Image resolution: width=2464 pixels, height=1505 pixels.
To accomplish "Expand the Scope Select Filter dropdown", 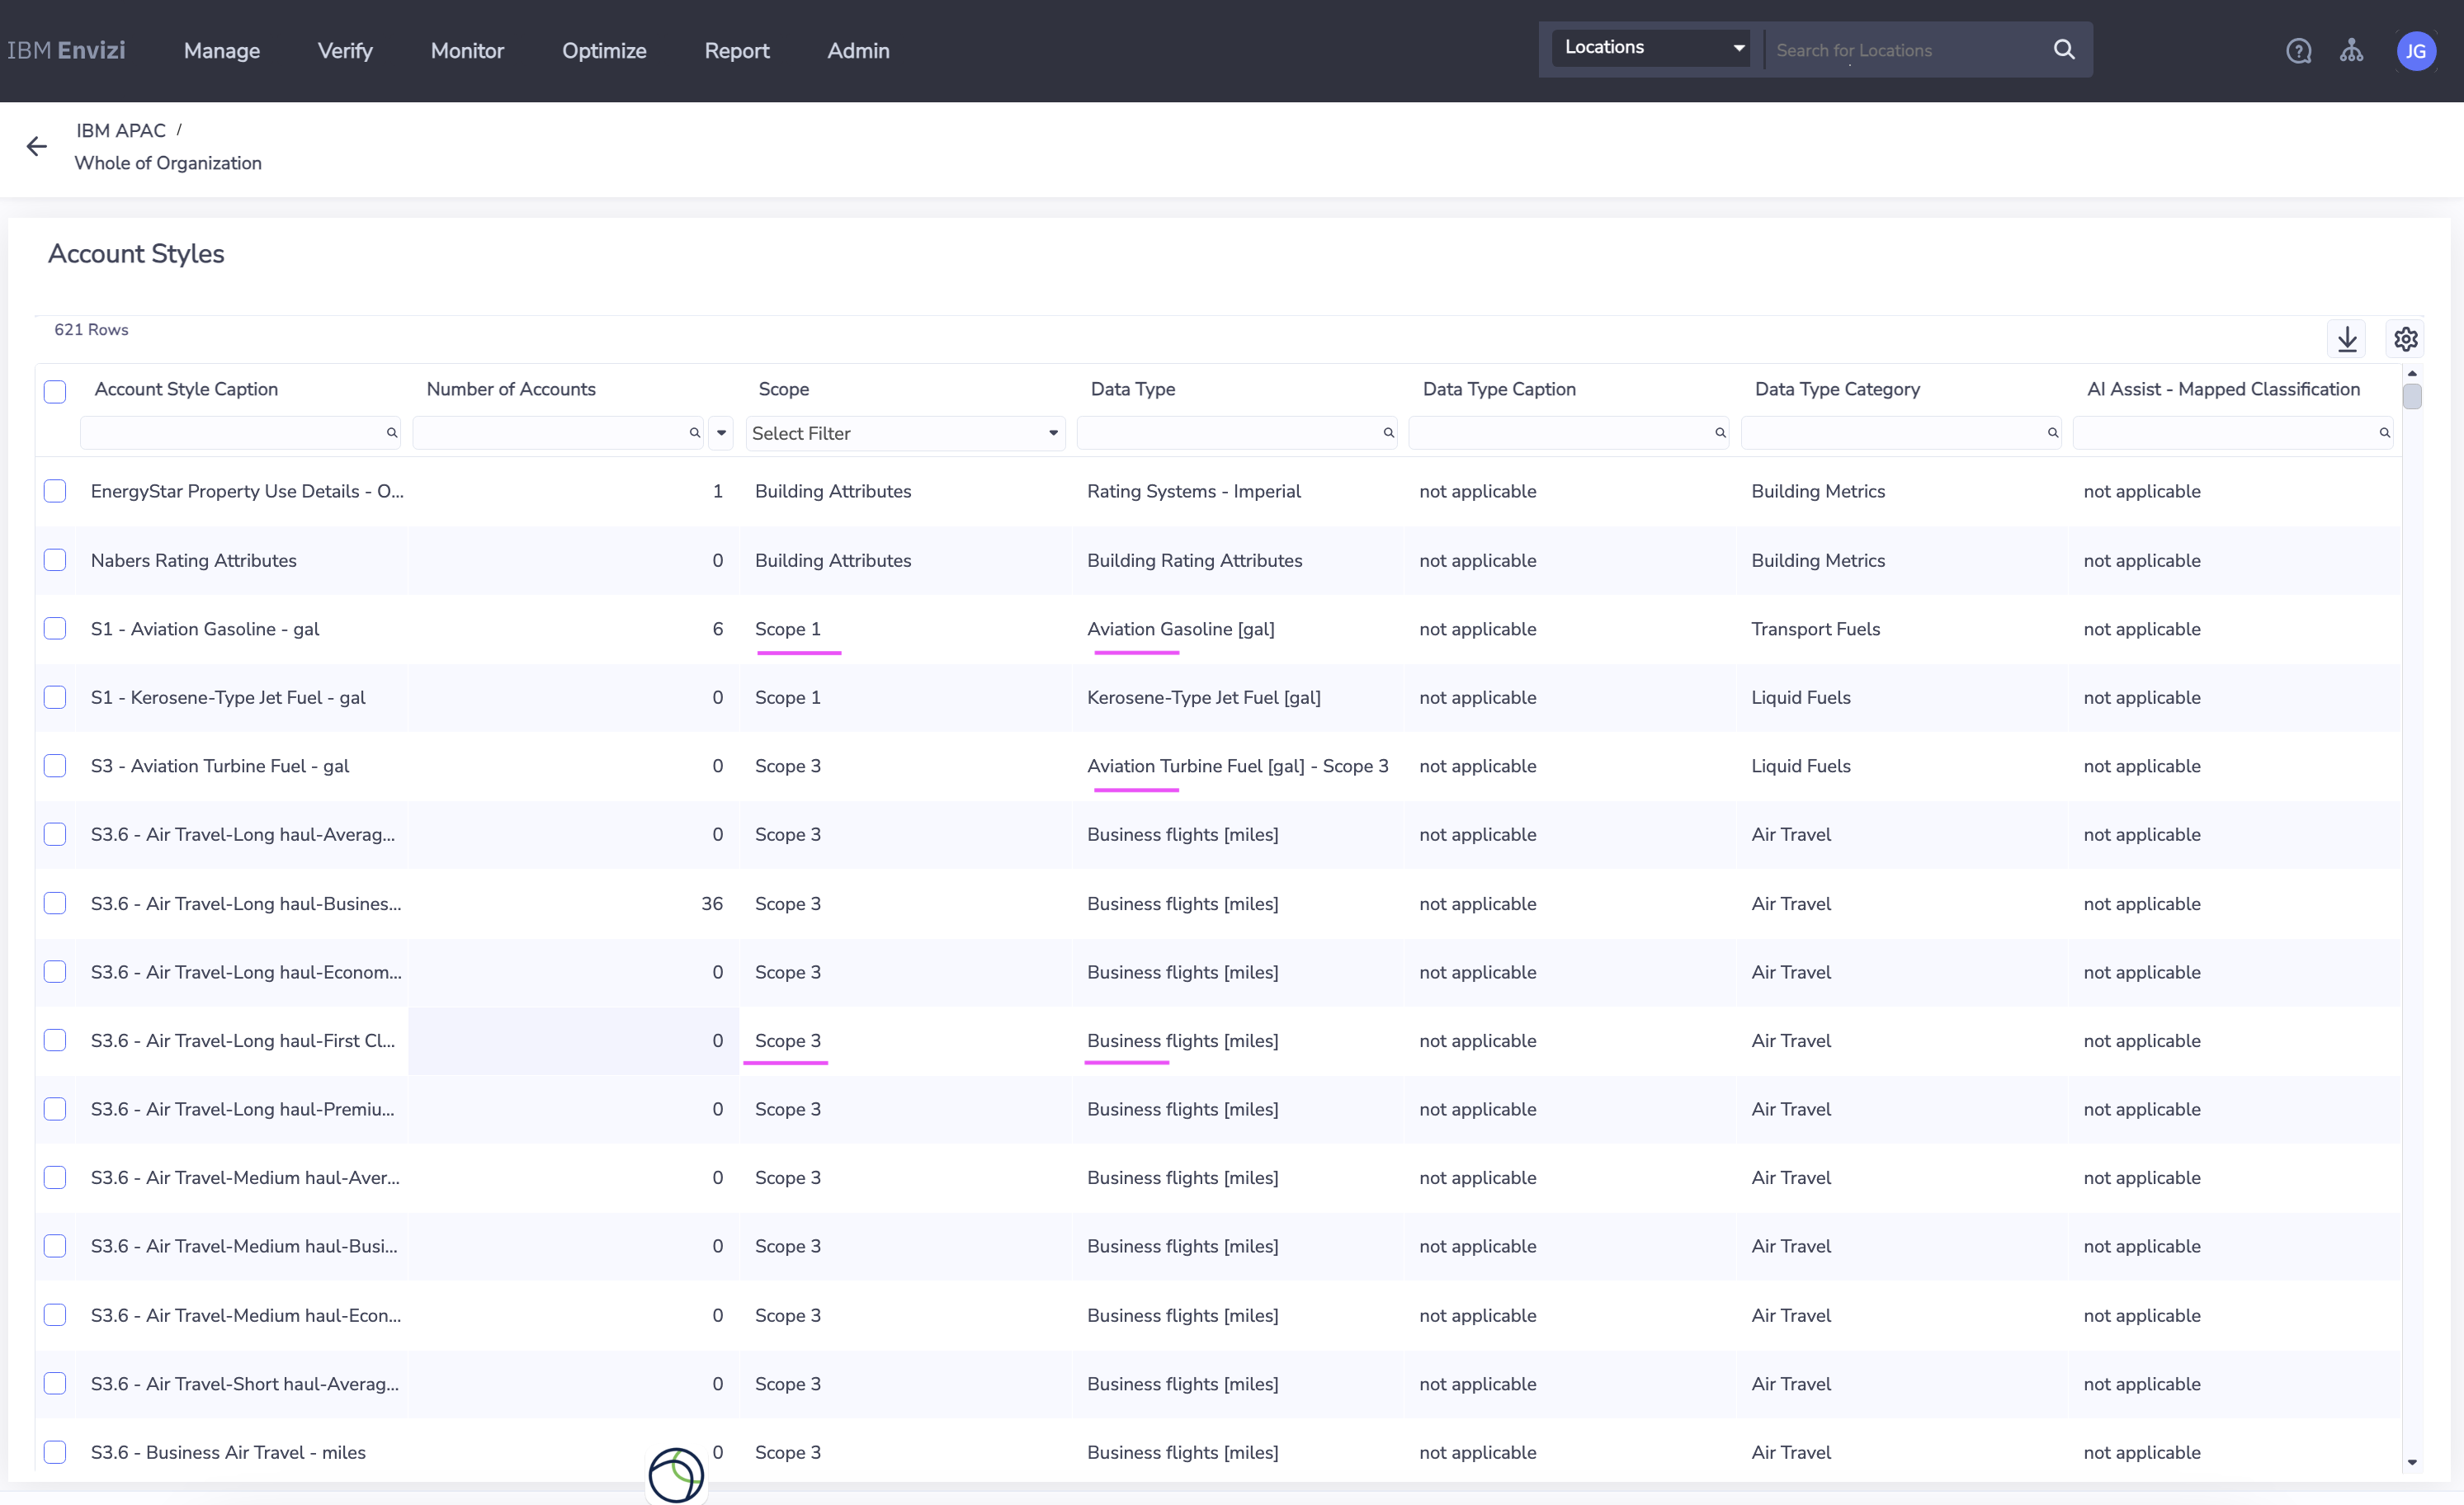I will 904,433.
